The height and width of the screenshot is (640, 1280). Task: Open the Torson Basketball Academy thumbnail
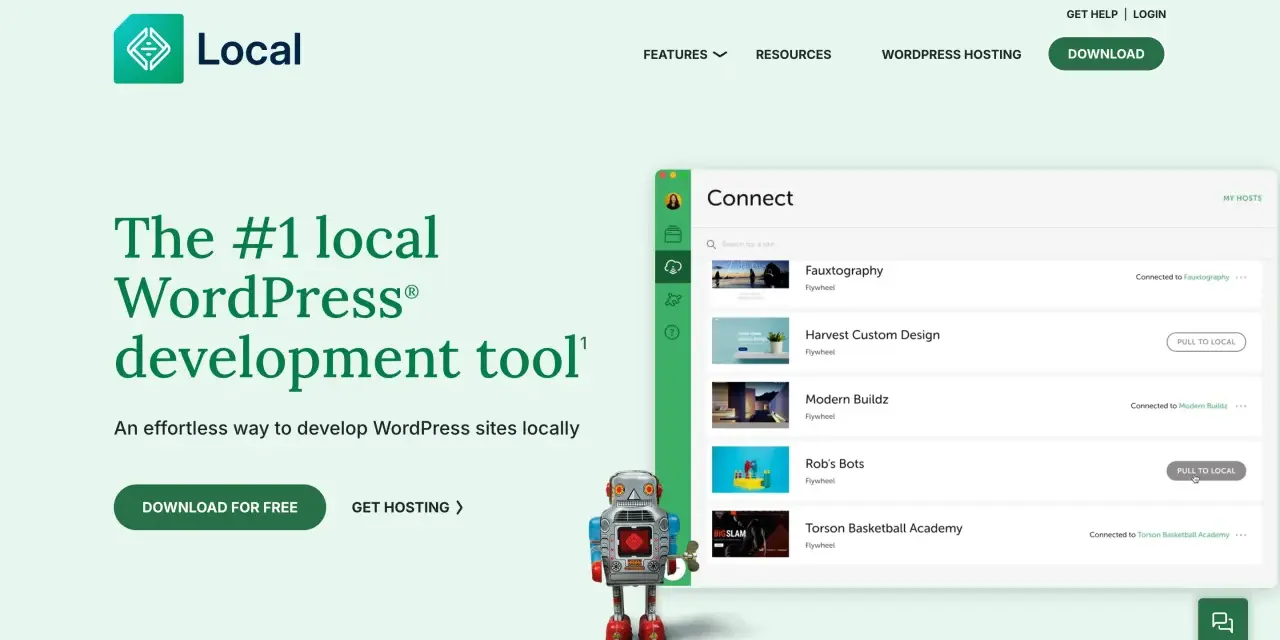point(750,534)
